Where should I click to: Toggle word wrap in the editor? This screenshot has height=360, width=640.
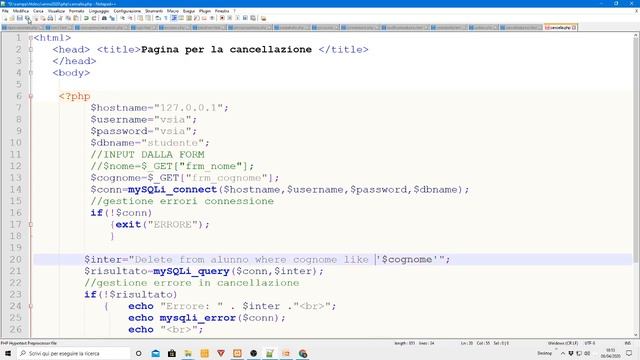point(158,18)
